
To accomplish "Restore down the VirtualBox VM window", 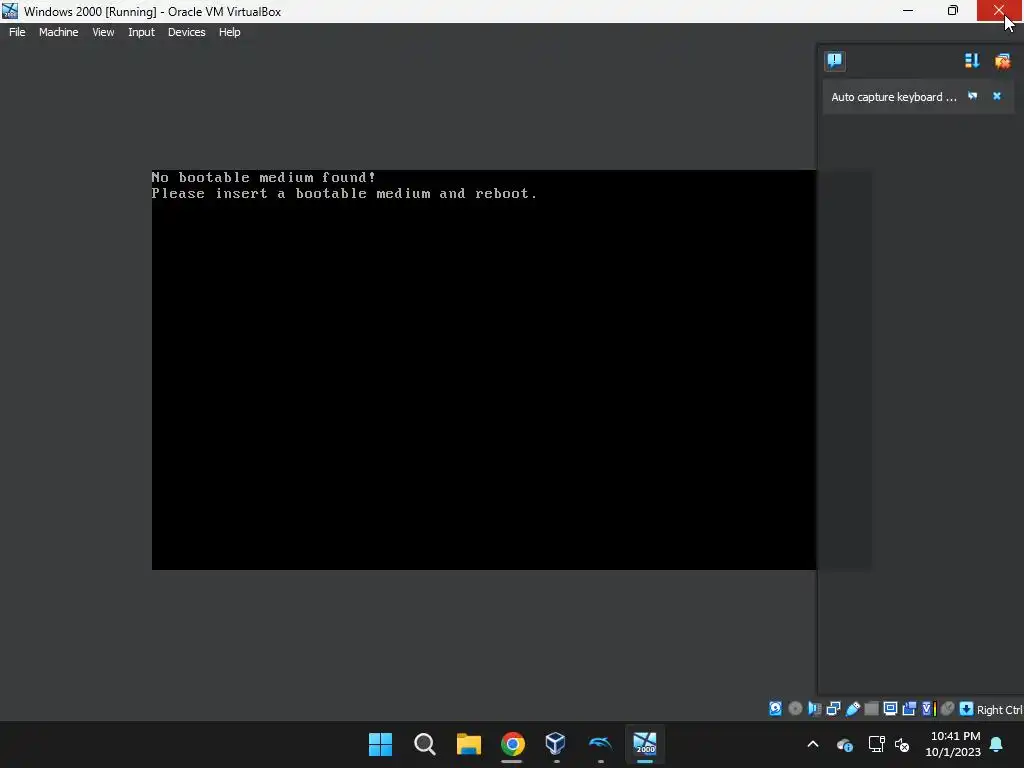I will coord(953,10).
